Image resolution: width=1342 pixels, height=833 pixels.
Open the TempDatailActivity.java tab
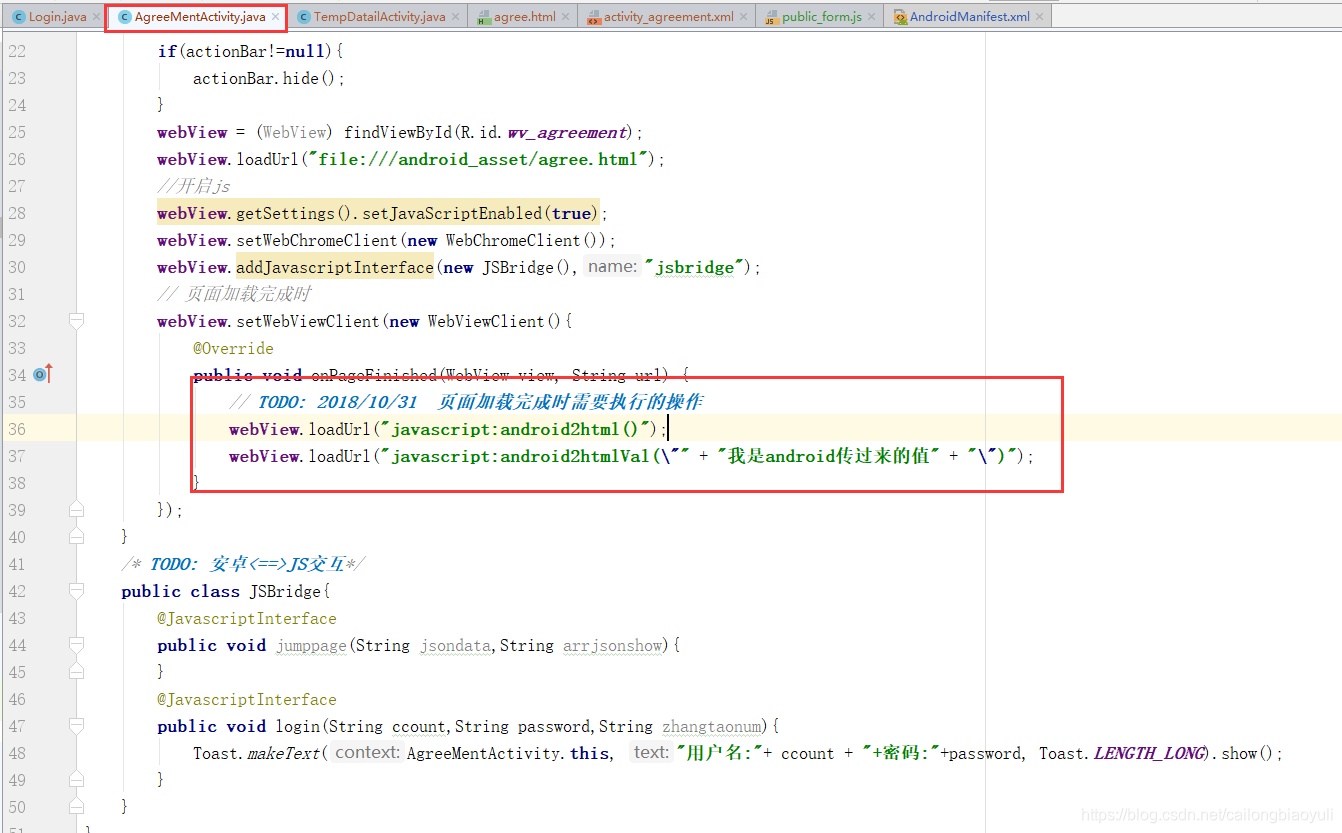379,17
